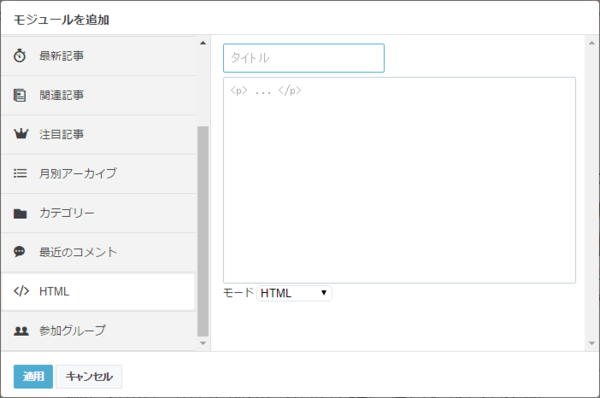
Task: Click the list icon for 月別アーカイブ
Action: pyautogui.click(x=20, y=174)
